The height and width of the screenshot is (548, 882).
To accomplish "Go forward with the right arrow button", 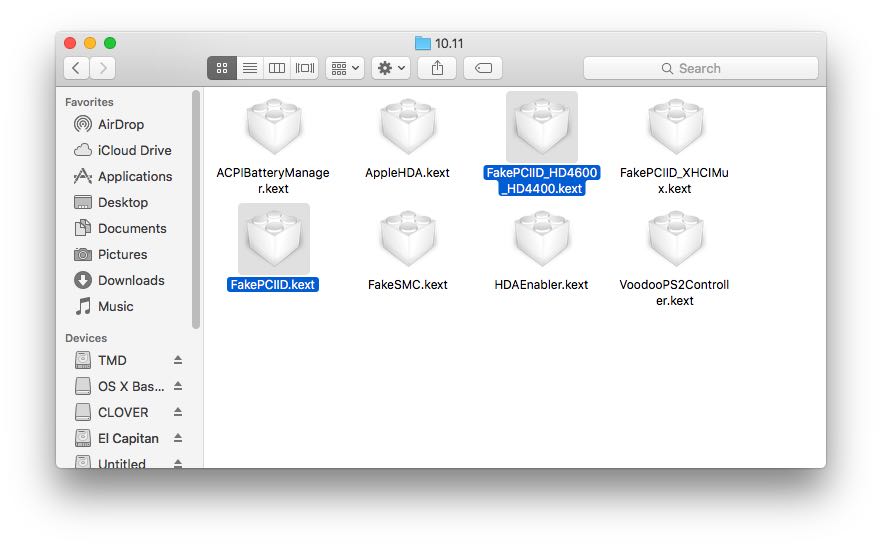I will [x=102, y=68].
